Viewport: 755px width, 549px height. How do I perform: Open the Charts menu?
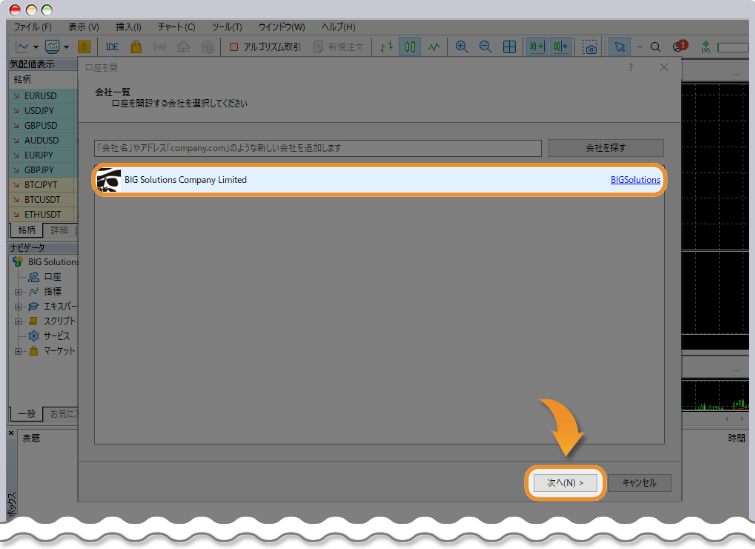[x=177, y=27]
